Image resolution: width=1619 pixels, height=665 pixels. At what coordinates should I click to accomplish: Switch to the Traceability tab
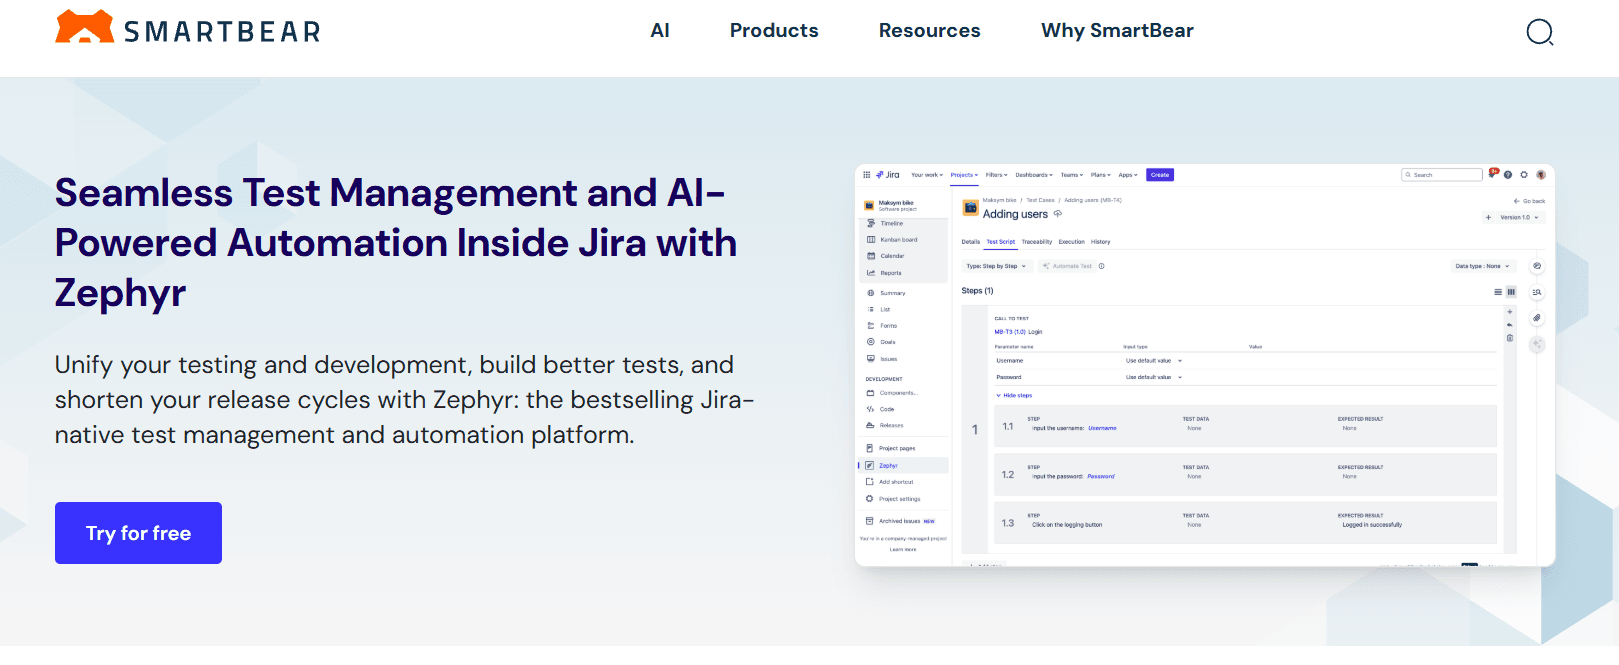point(1037,242)
